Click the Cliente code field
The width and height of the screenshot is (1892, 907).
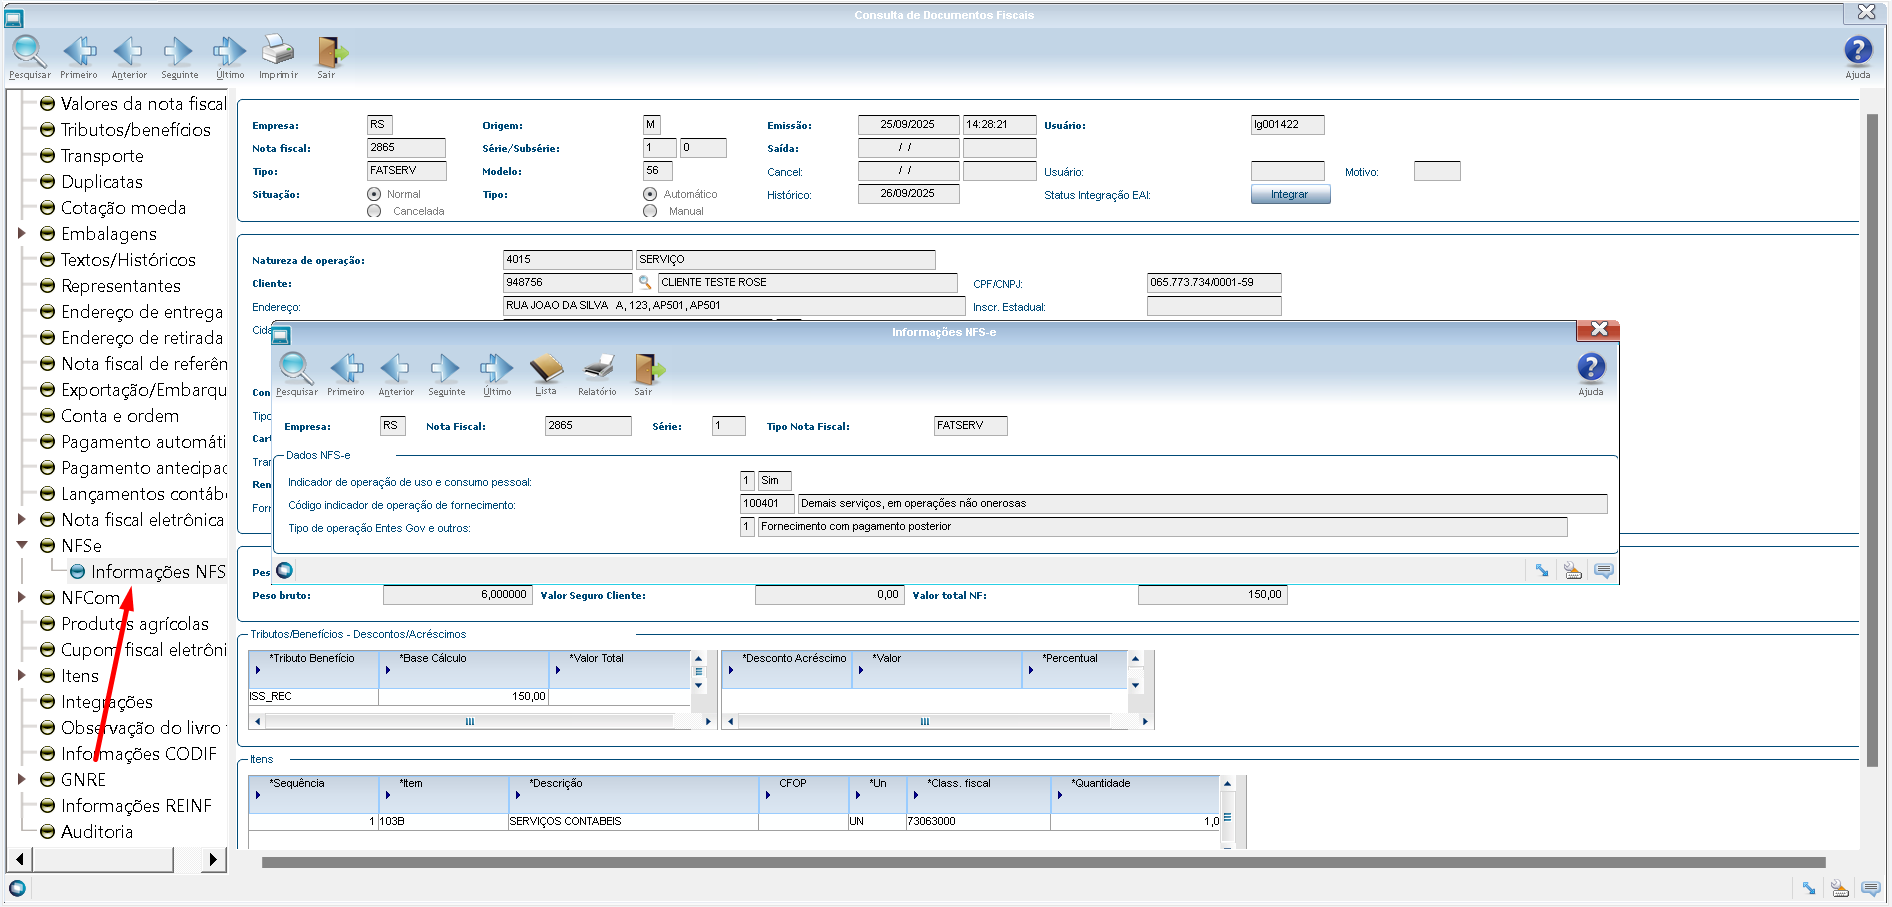[x=567, y=283]
